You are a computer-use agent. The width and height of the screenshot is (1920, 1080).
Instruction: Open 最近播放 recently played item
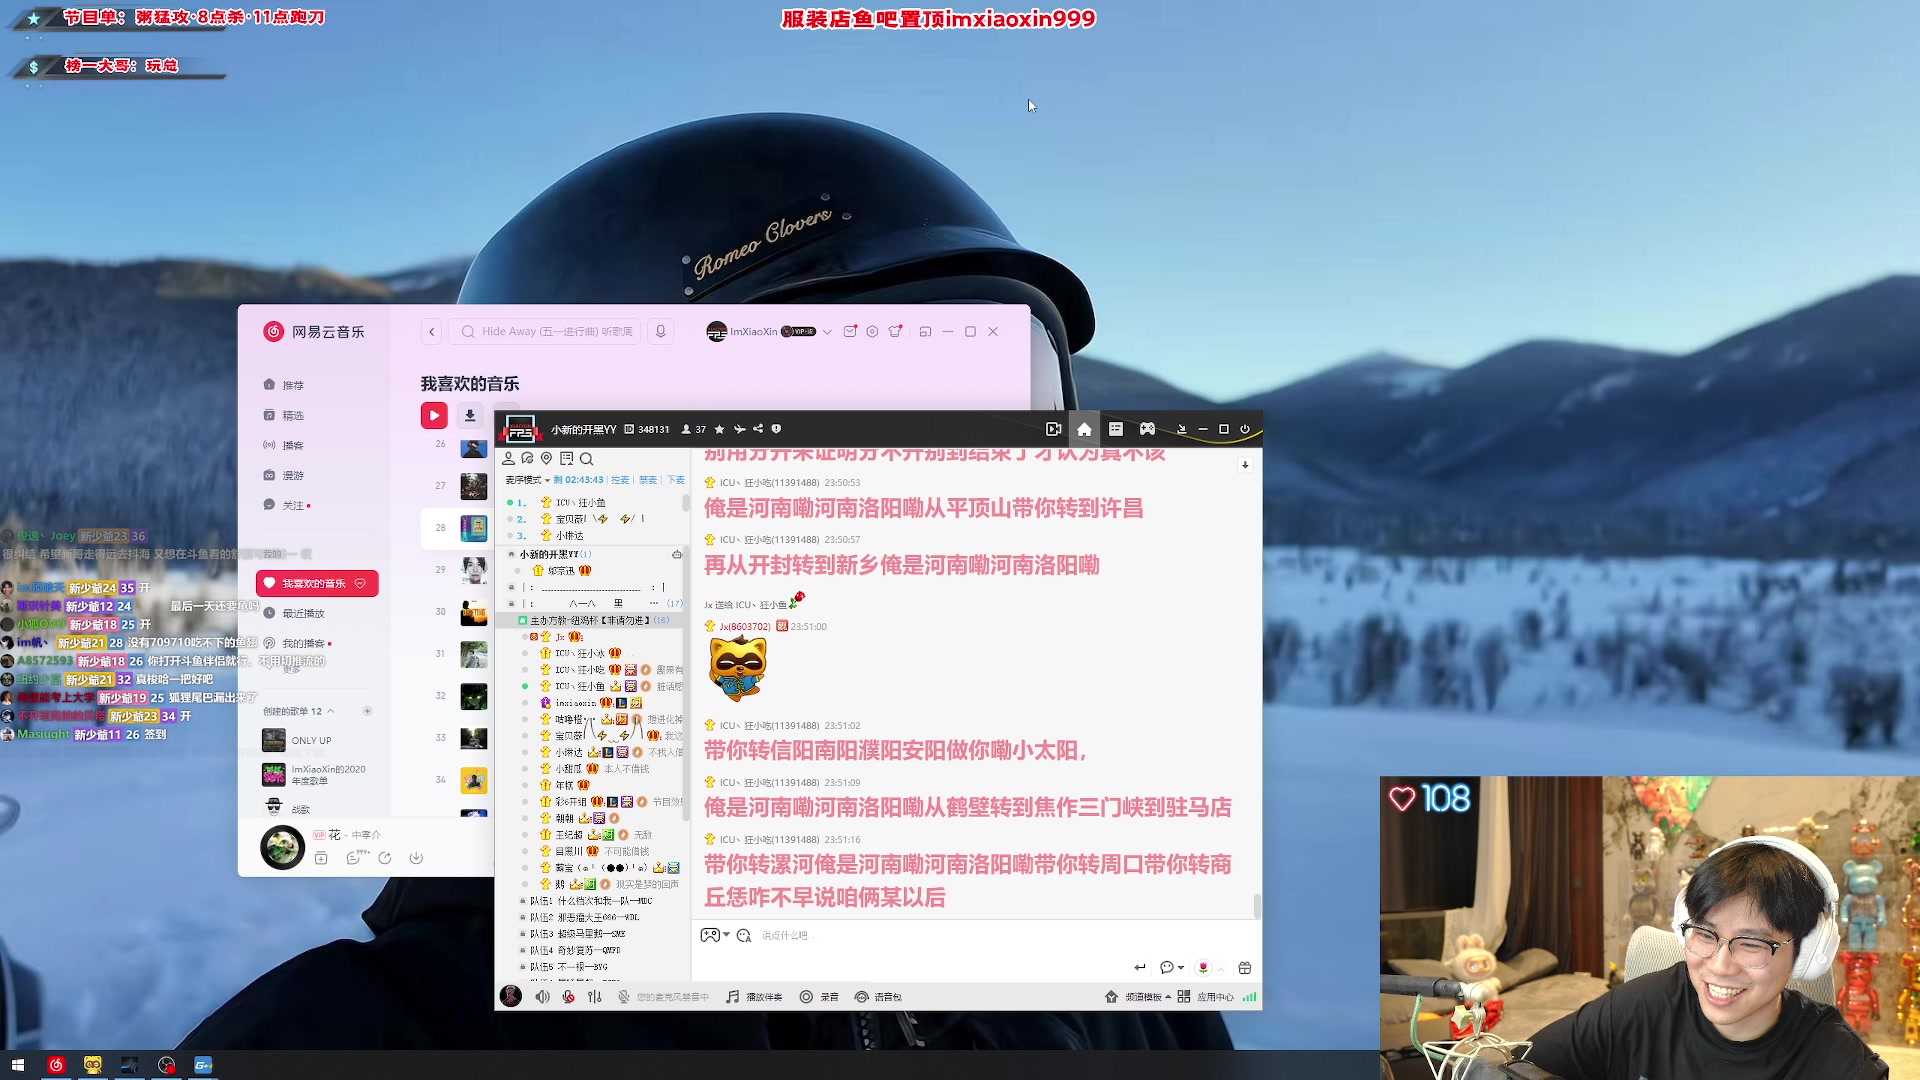click(x=303, y=613)
